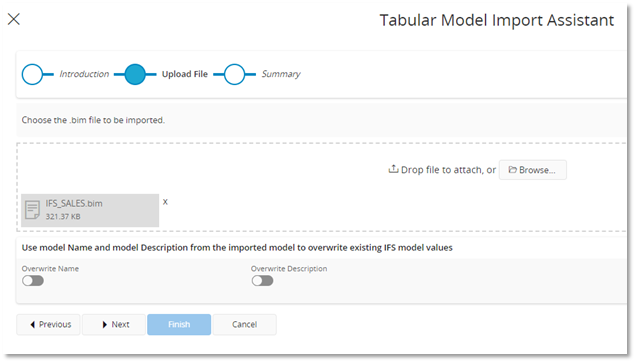Click the dashed file drop area
This screenshot has width=636, height=363.
click(322, 187)
